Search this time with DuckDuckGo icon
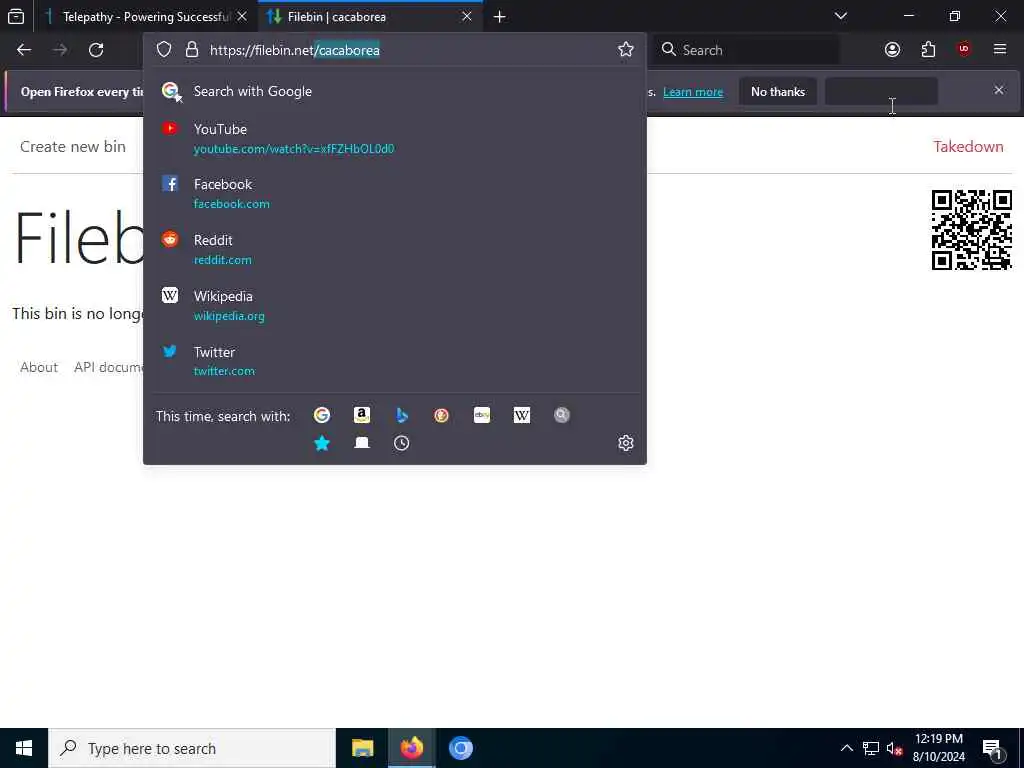The image size is (1024, 768). coord(441,415)
